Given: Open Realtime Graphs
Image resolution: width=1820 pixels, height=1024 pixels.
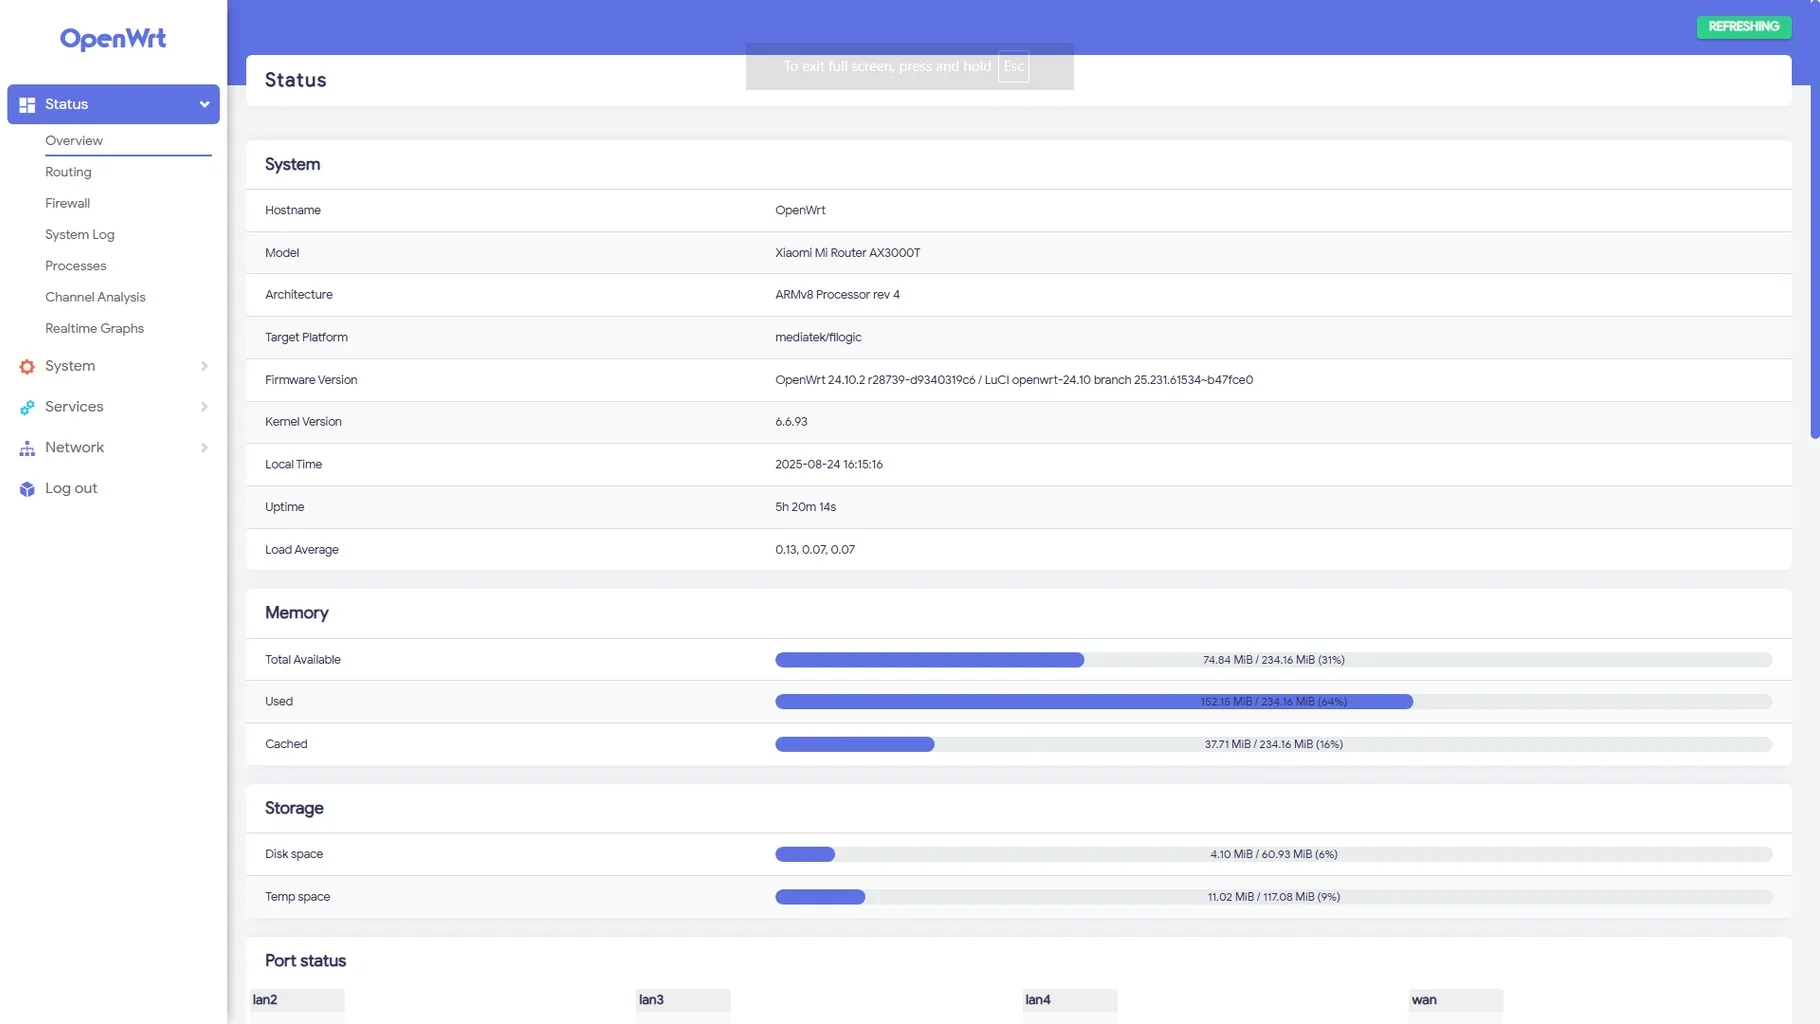Looking at the screenshot, I should point(94,328).
